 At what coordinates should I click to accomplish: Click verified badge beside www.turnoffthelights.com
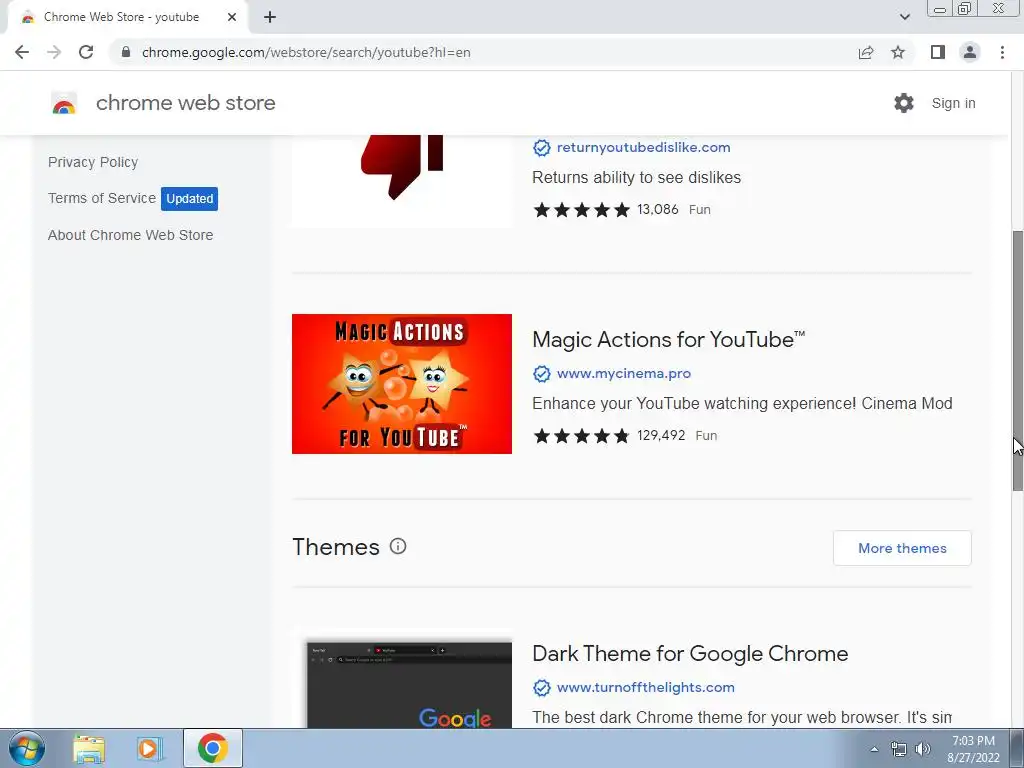[x=541, y=688]
